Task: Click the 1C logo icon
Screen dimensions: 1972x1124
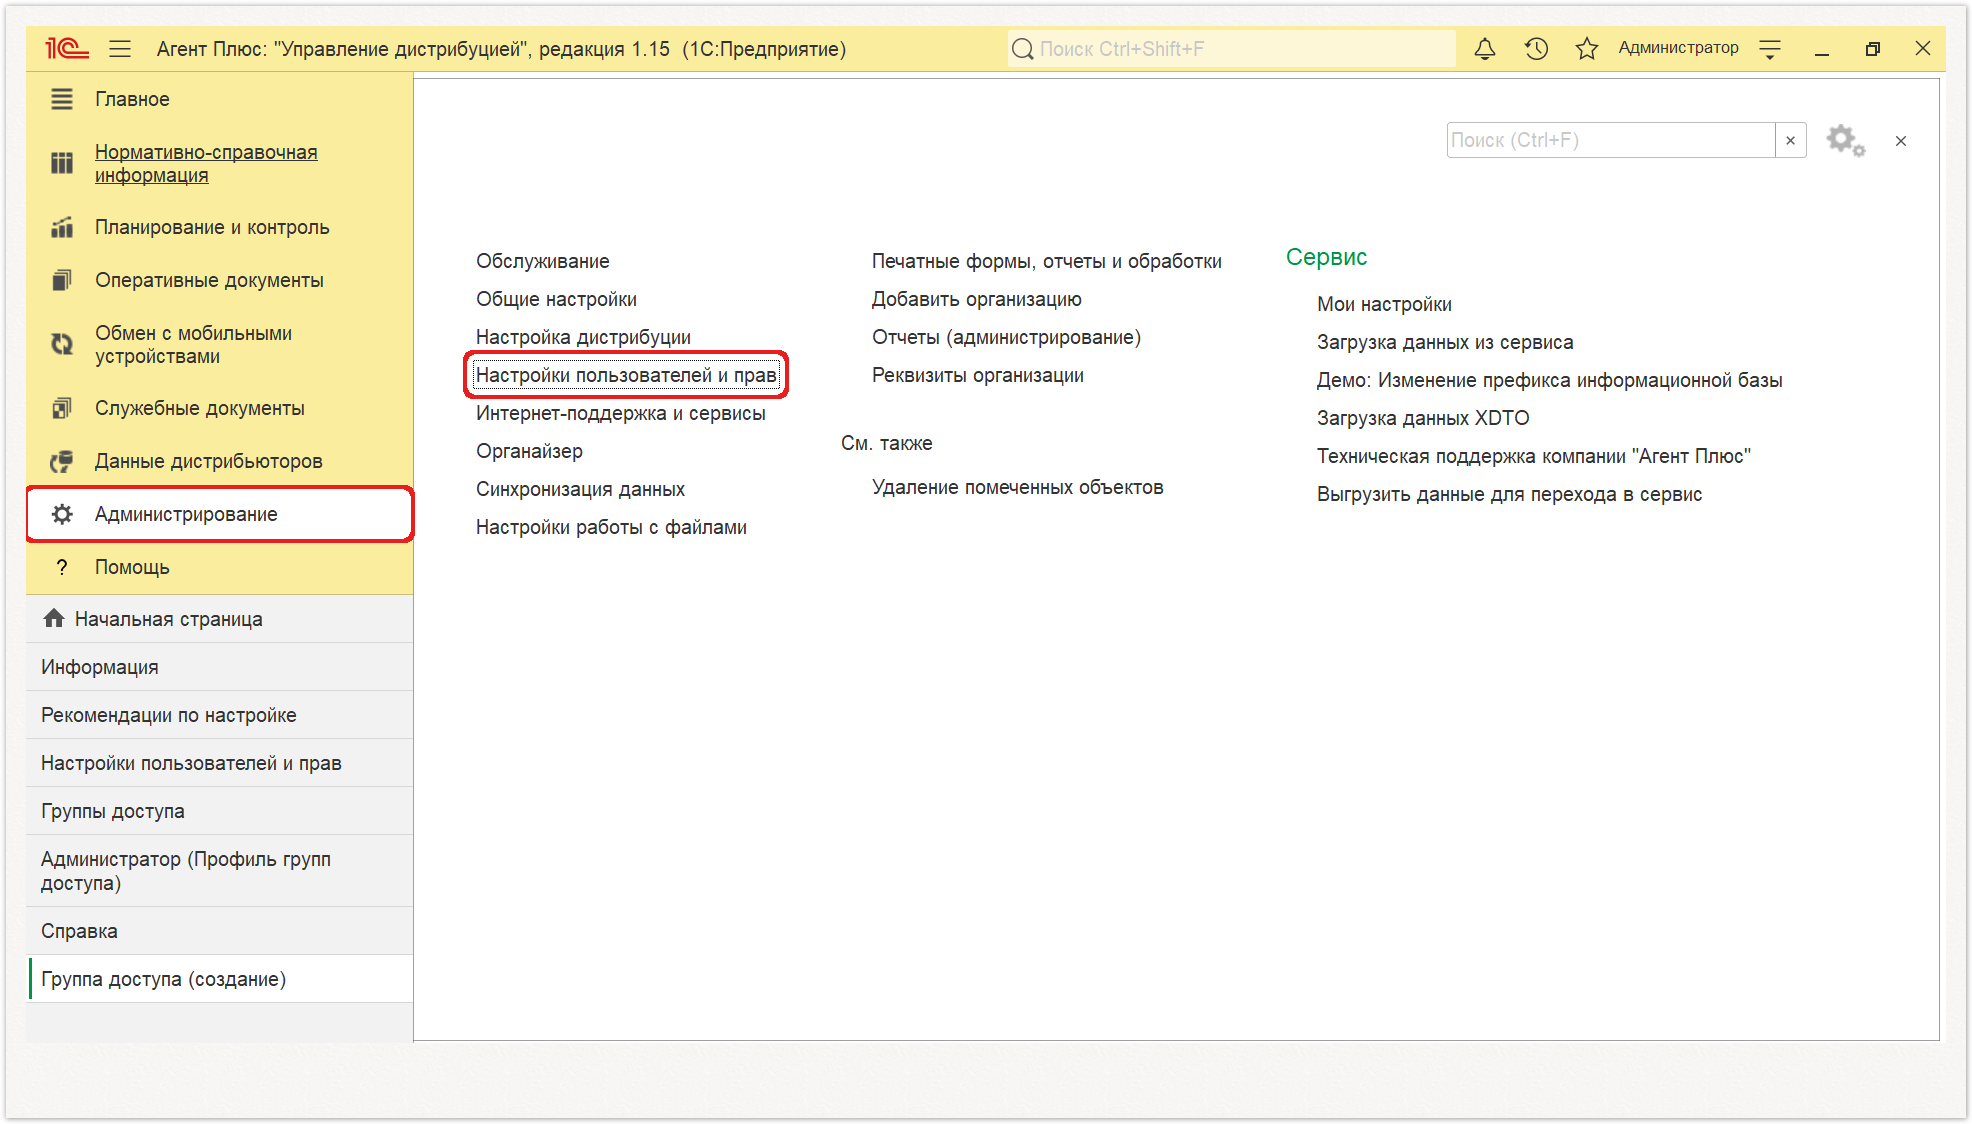Action: 66,48
